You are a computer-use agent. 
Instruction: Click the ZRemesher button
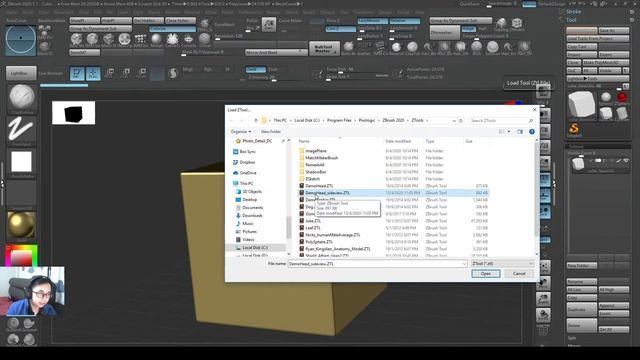coord(444,32)
